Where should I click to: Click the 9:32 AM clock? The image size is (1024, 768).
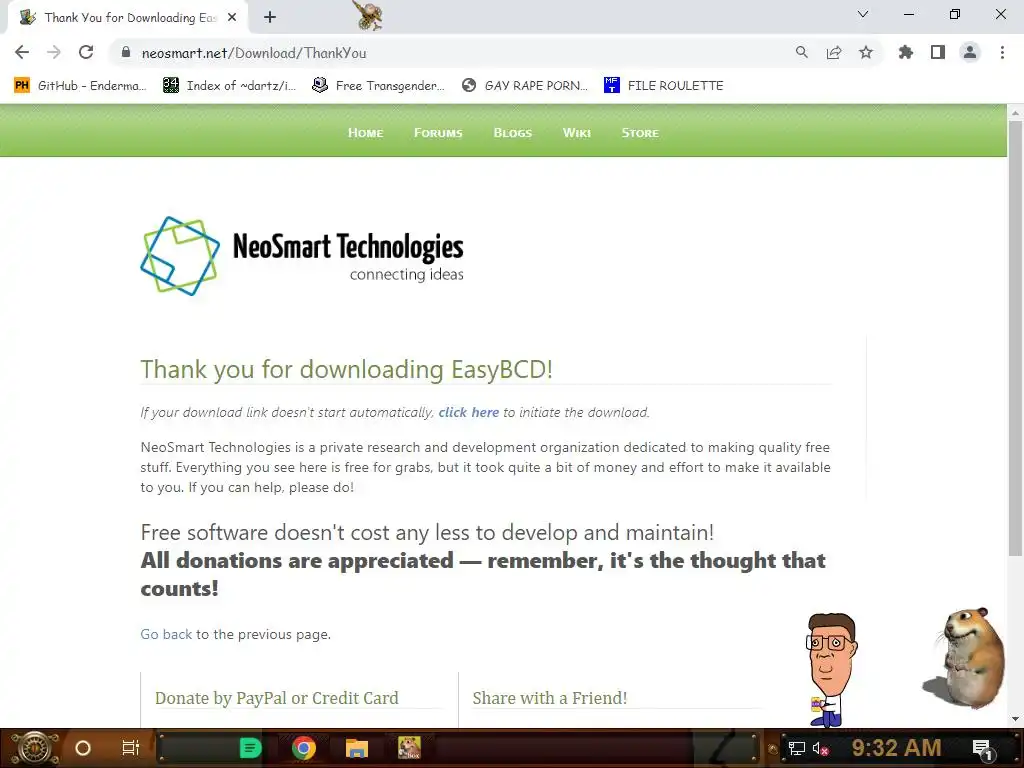896,748
